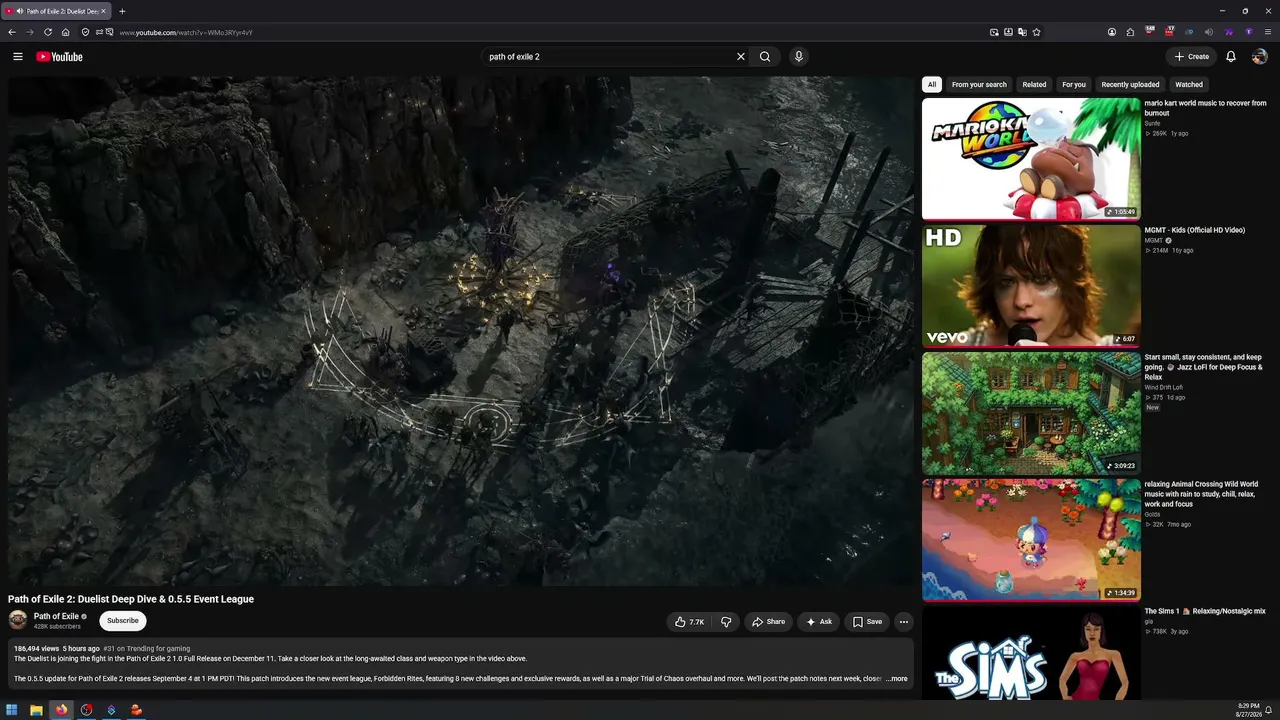Bookmark this page with the star
1280x720 pixels.
click(1036, 32)
